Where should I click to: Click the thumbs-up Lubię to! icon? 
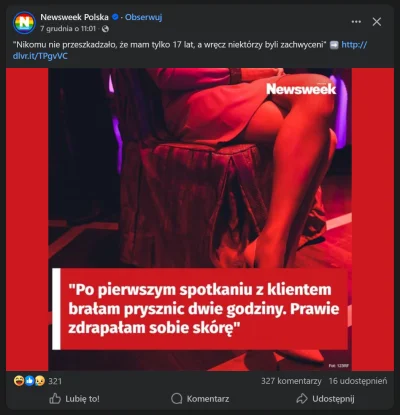click(x=55, y=399)
